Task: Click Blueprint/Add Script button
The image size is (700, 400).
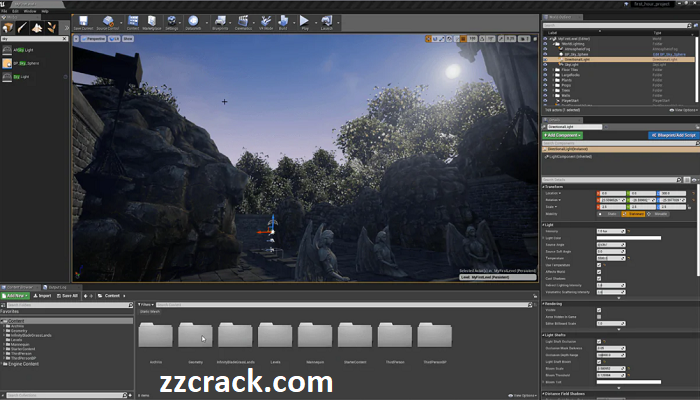Action: click(673, 135)
